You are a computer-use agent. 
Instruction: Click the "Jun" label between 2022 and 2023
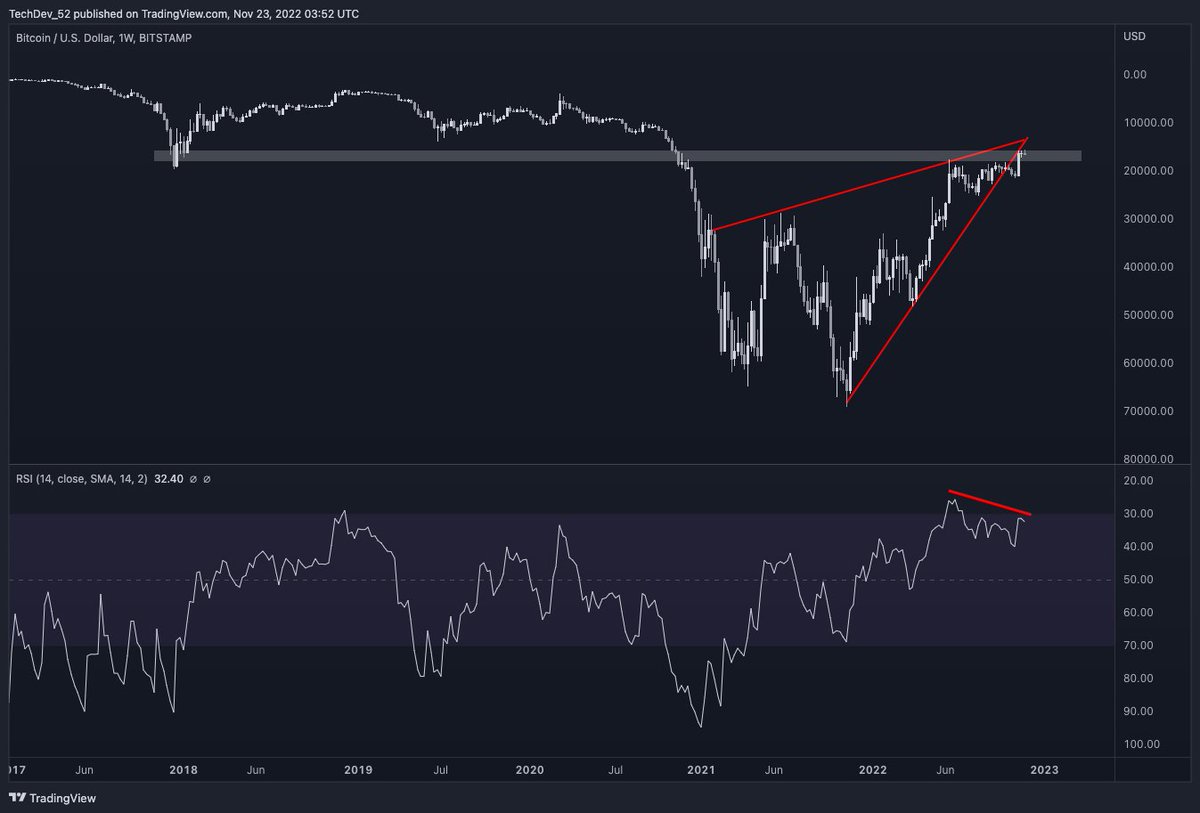pos(944,770)
